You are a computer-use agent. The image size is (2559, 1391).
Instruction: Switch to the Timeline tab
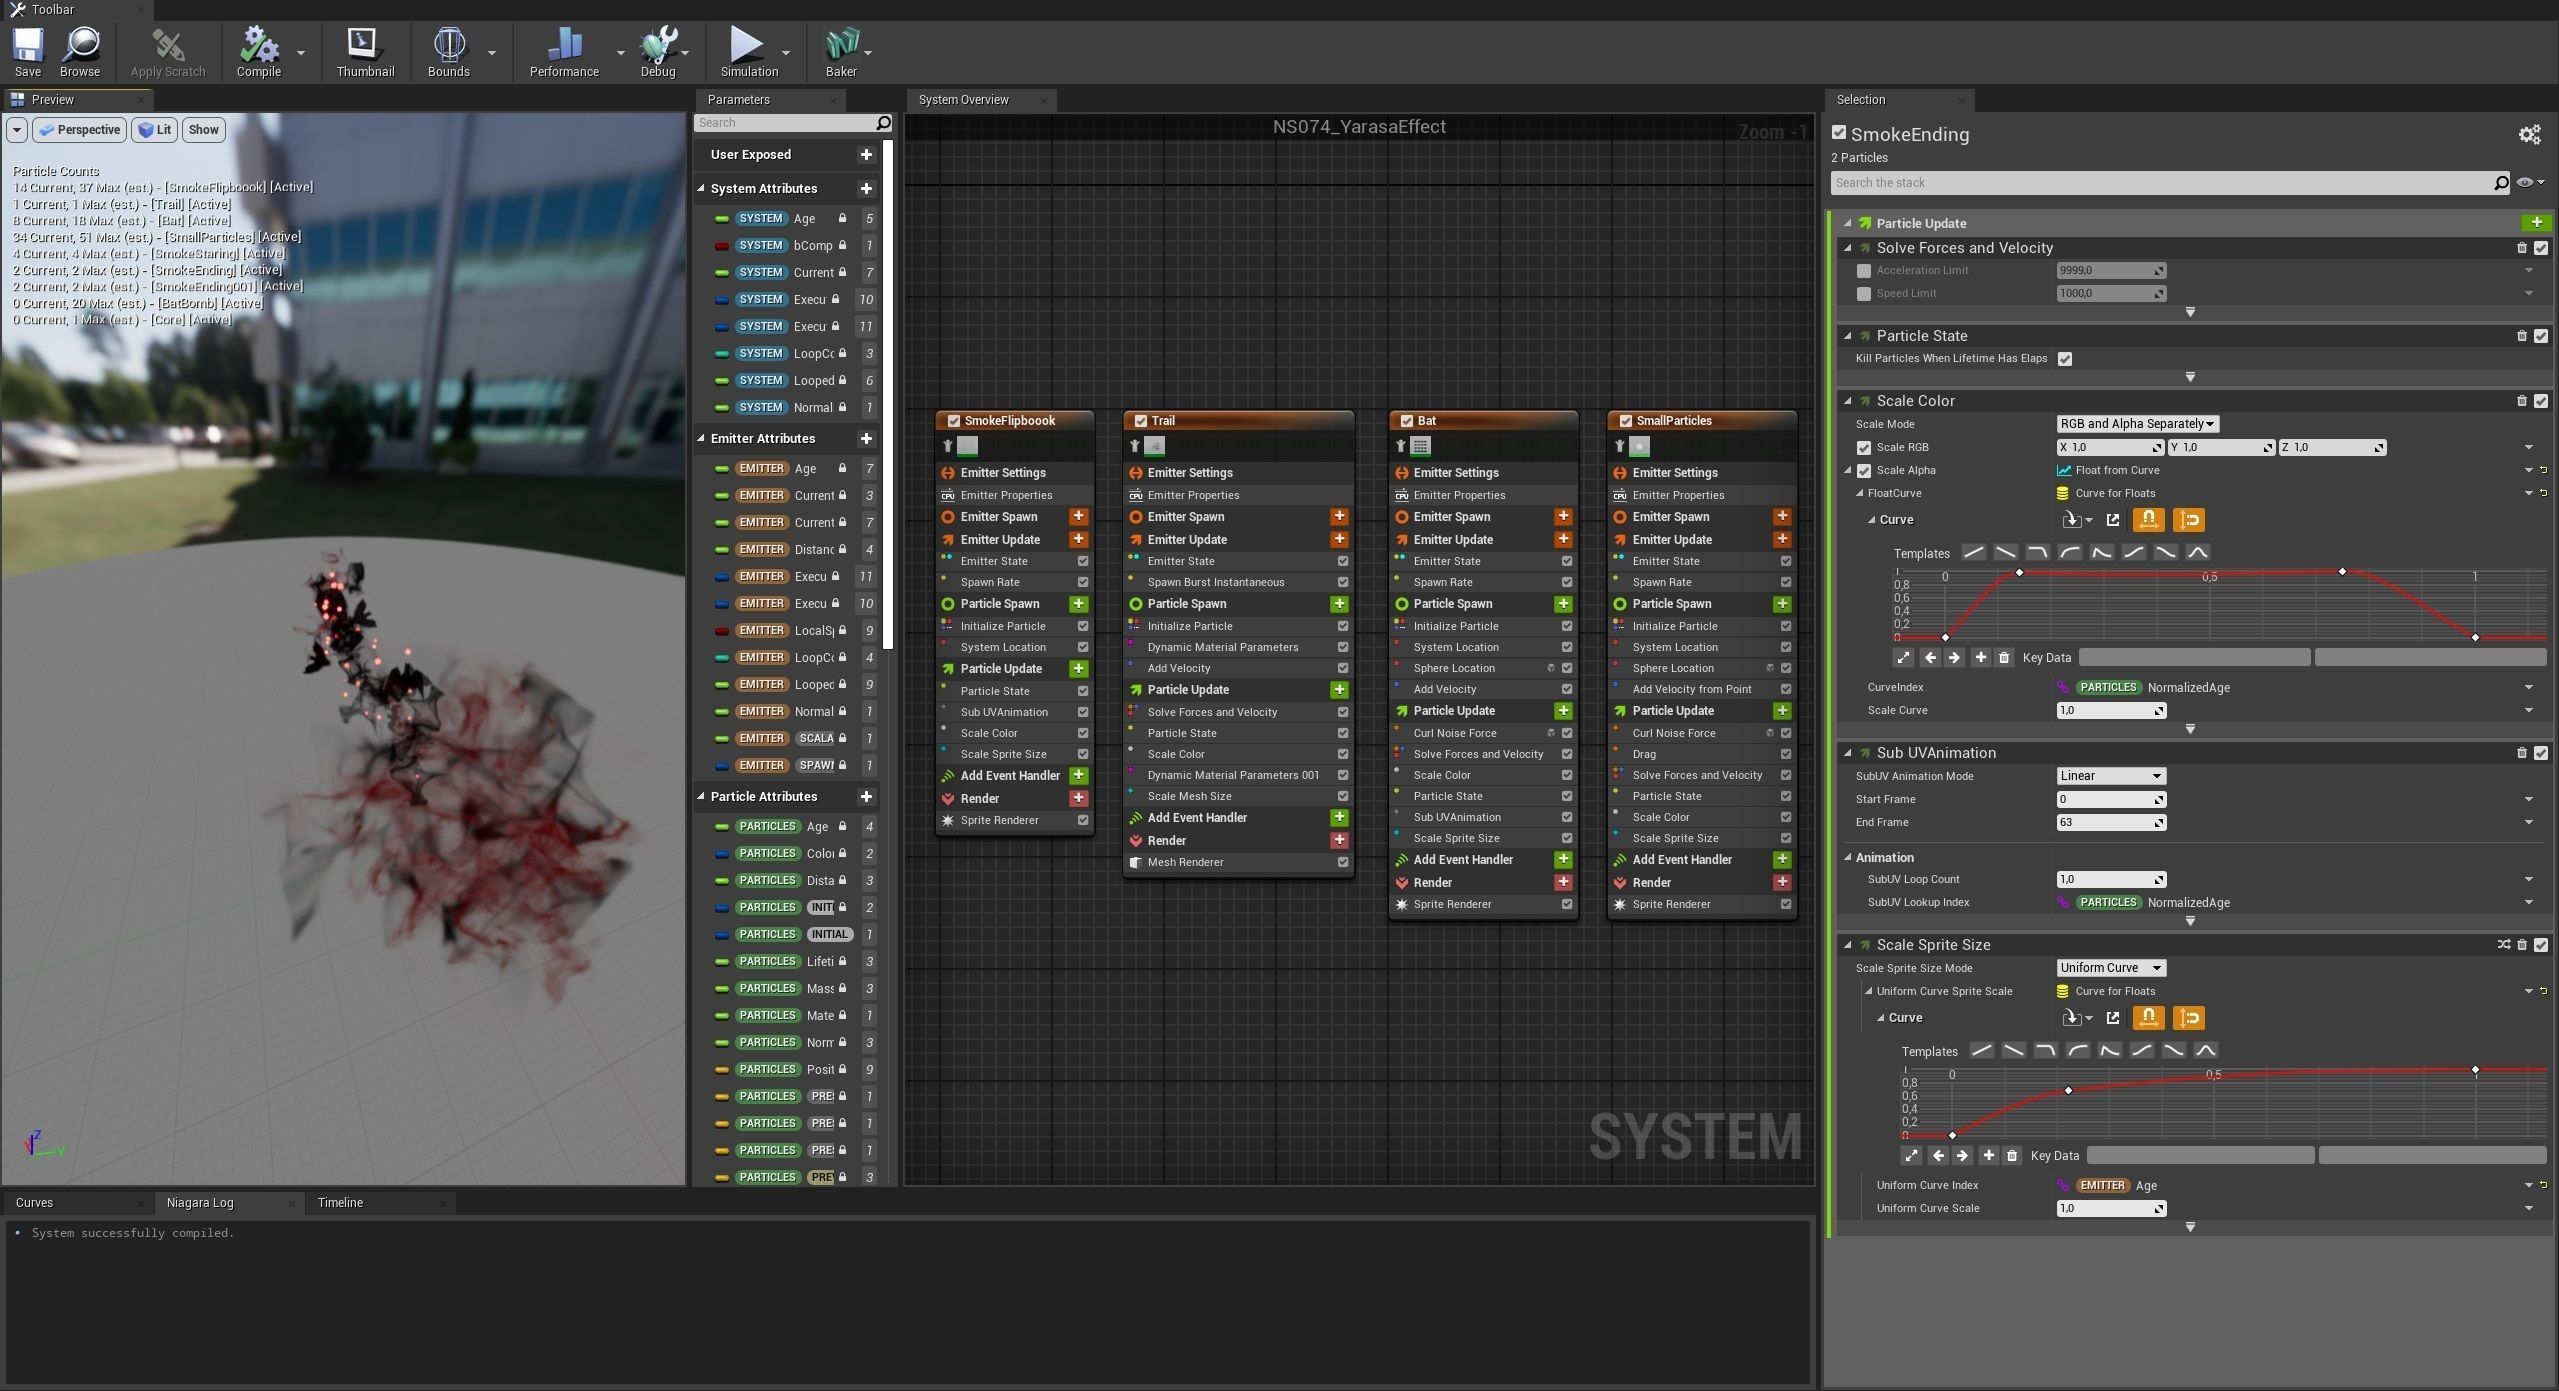340,1203
